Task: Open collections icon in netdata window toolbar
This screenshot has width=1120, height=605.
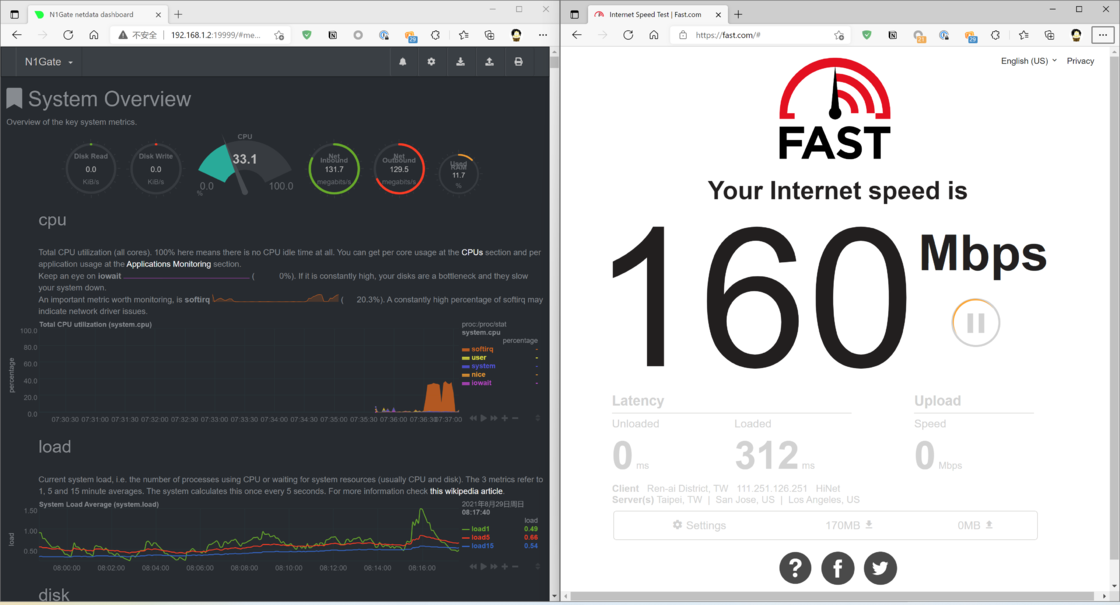Action: pos(489,35)
